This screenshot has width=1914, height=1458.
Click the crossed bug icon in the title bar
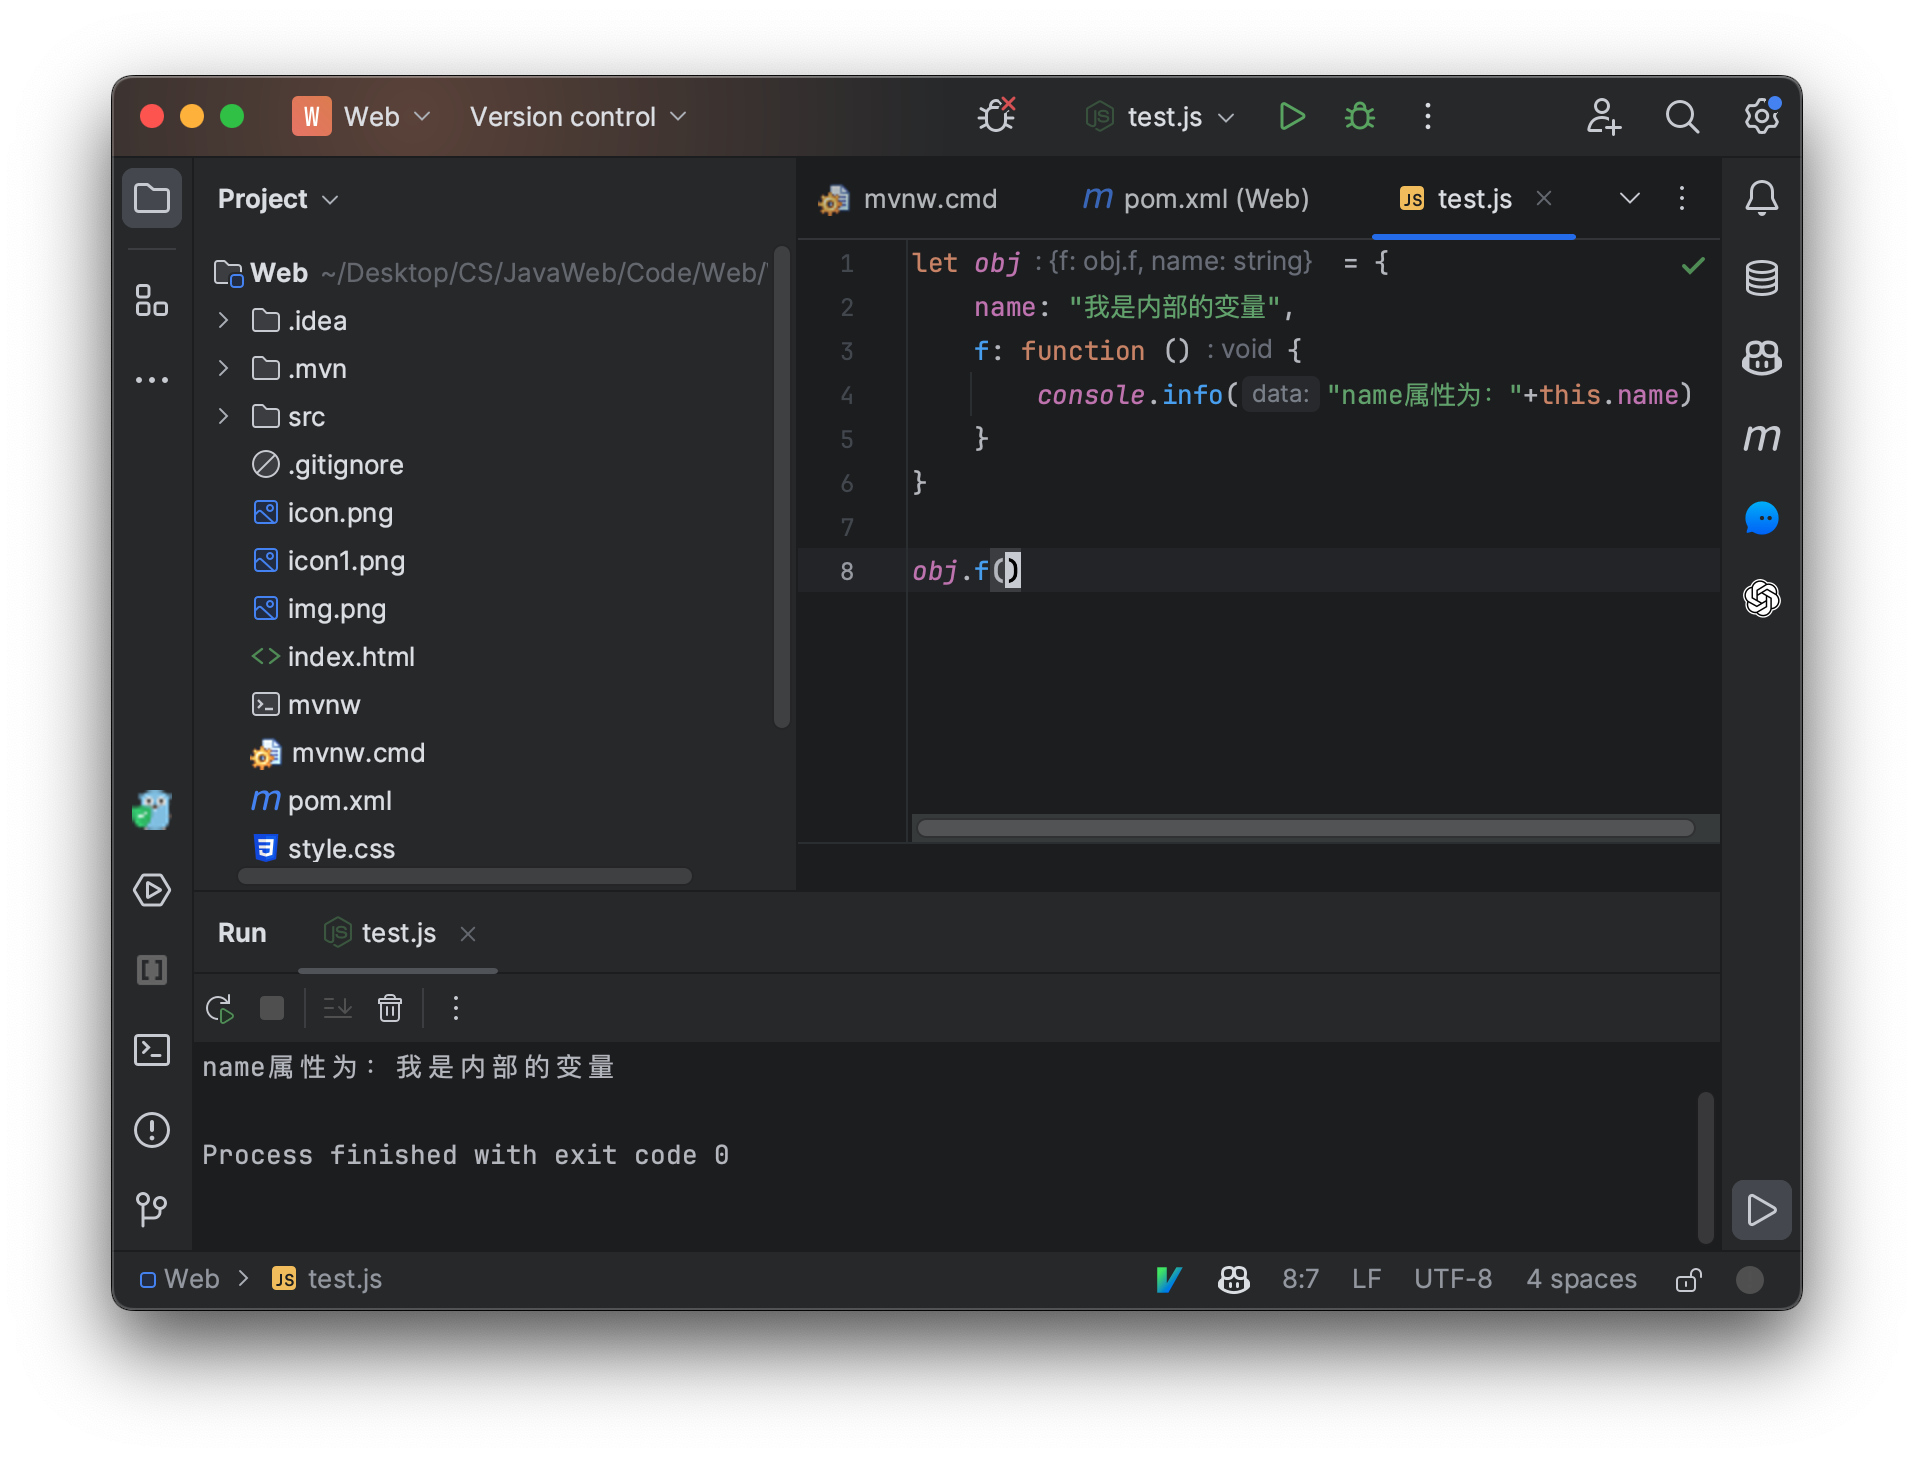tap(996, 116)
